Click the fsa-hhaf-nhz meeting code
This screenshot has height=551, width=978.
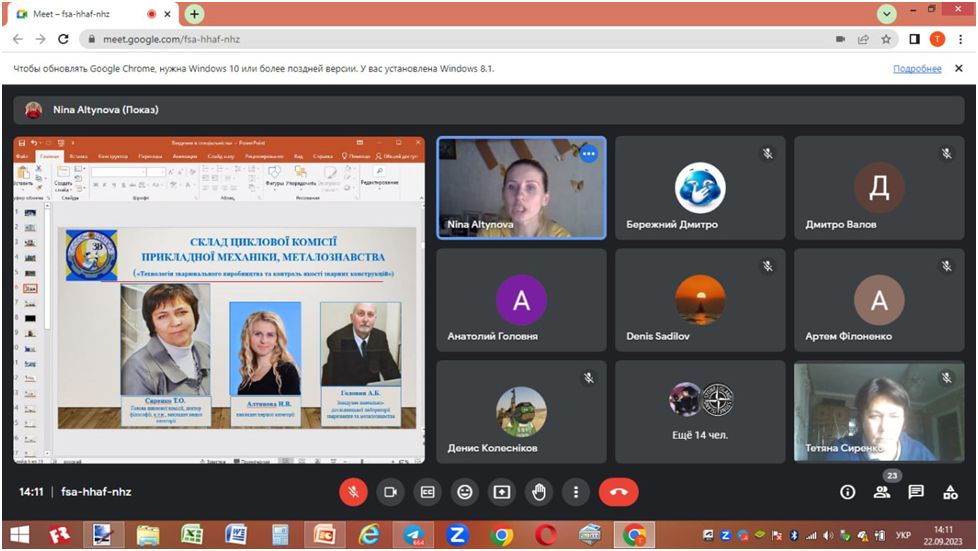tap(96, 492)
